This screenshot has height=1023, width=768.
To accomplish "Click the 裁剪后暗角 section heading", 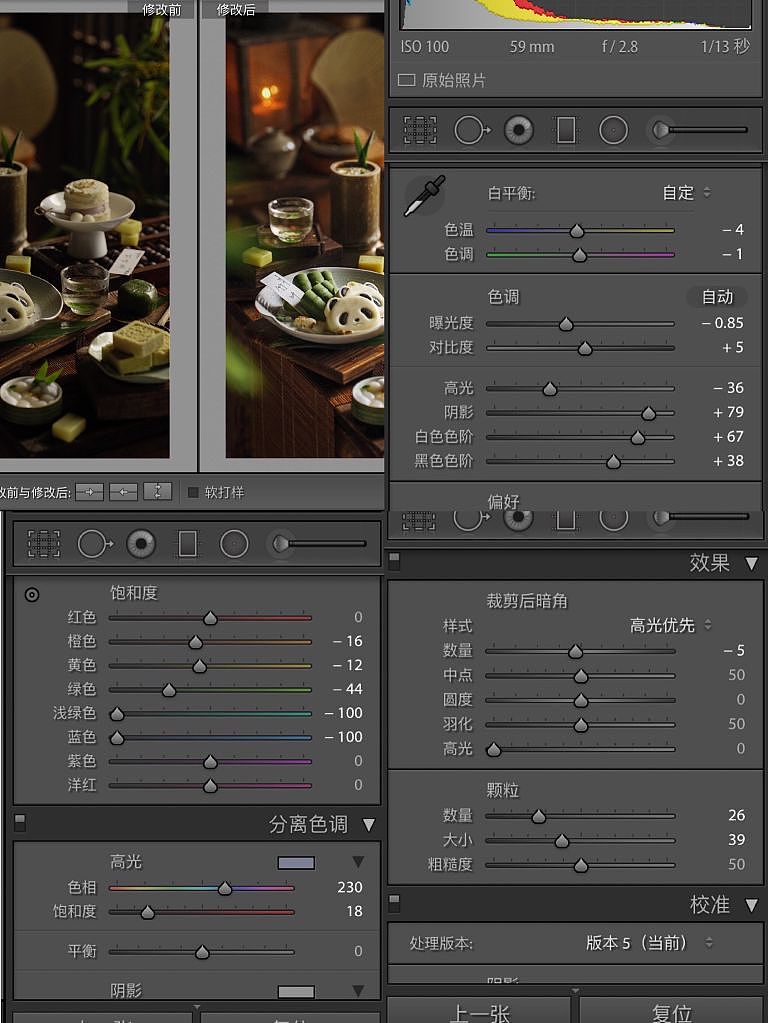I will tap(527, 601).
